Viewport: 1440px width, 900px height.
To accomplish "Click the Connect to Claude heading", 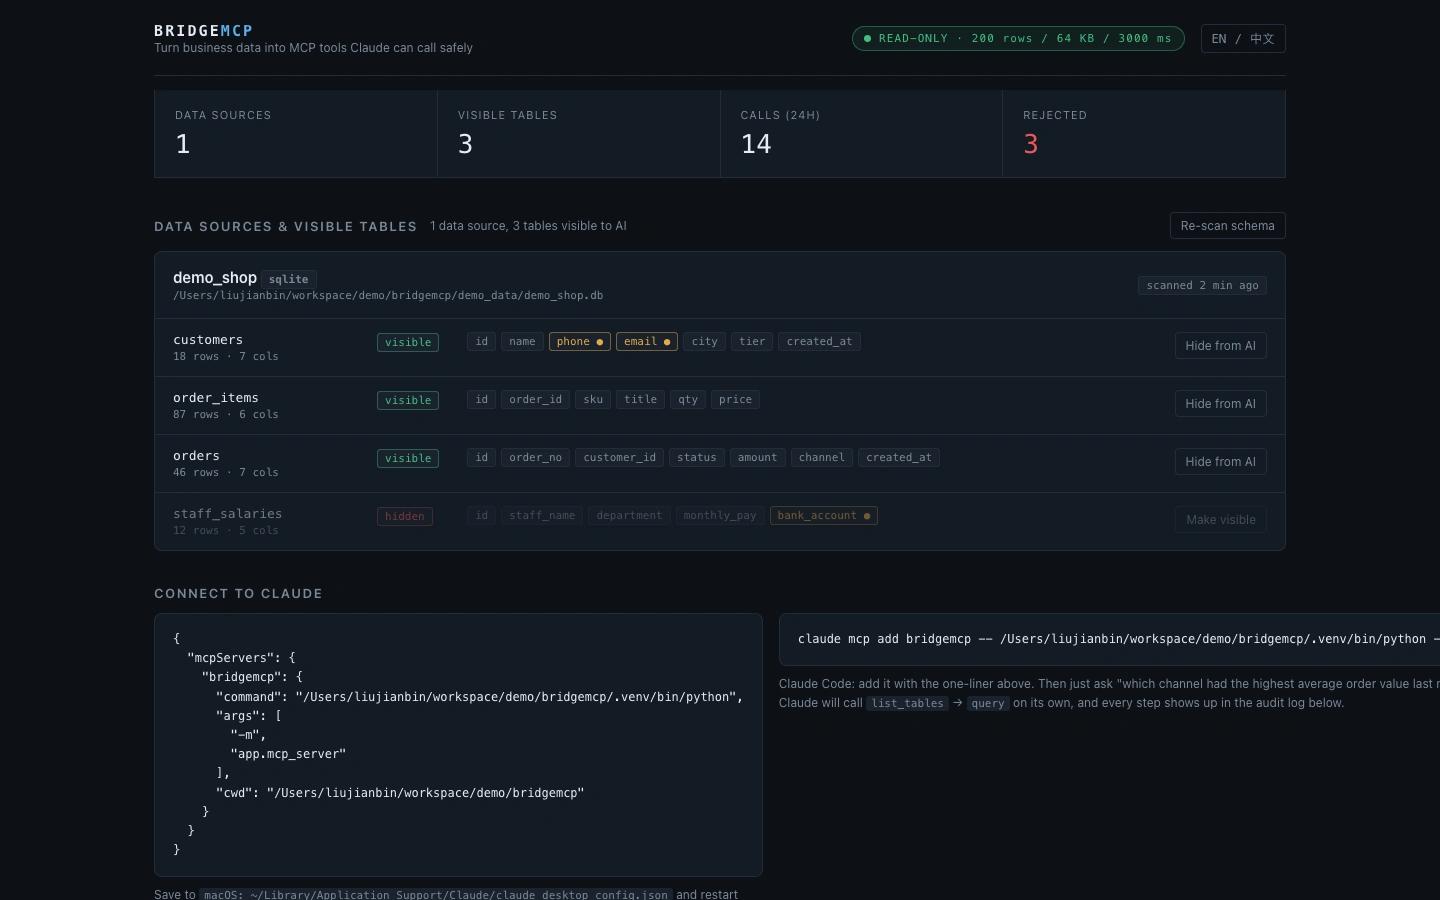I will pyautogui.click(x=238, y=594).
